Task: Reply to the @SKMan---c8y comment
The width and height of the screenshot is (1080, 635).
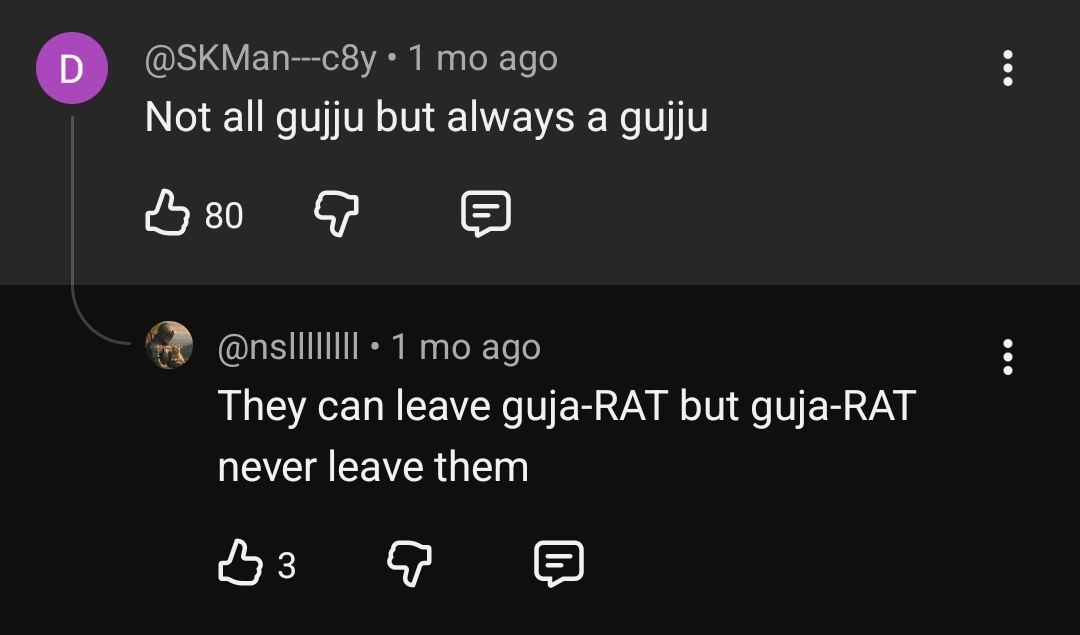Action: 486,214
